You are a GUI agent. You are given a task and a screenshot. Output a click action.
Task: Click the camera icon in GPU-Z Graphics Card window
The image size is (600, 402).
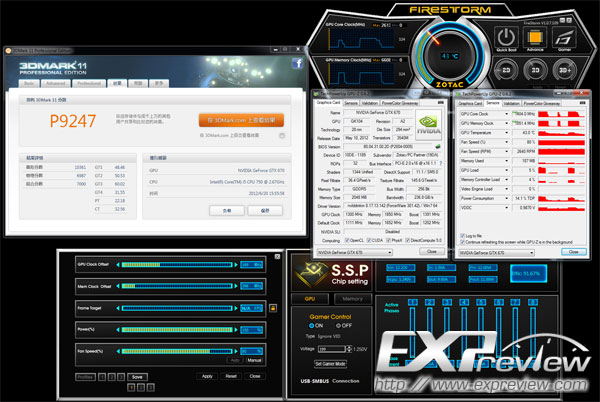(x=441, y=103)
